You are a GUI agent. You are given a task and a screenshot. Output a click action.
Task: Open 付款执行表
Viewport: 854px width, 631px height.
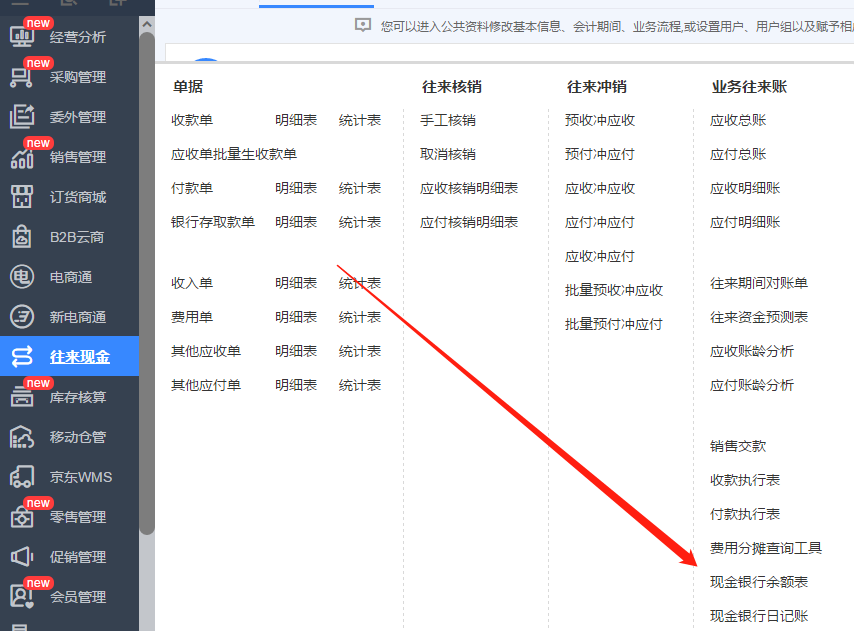[x=745, y=514]
